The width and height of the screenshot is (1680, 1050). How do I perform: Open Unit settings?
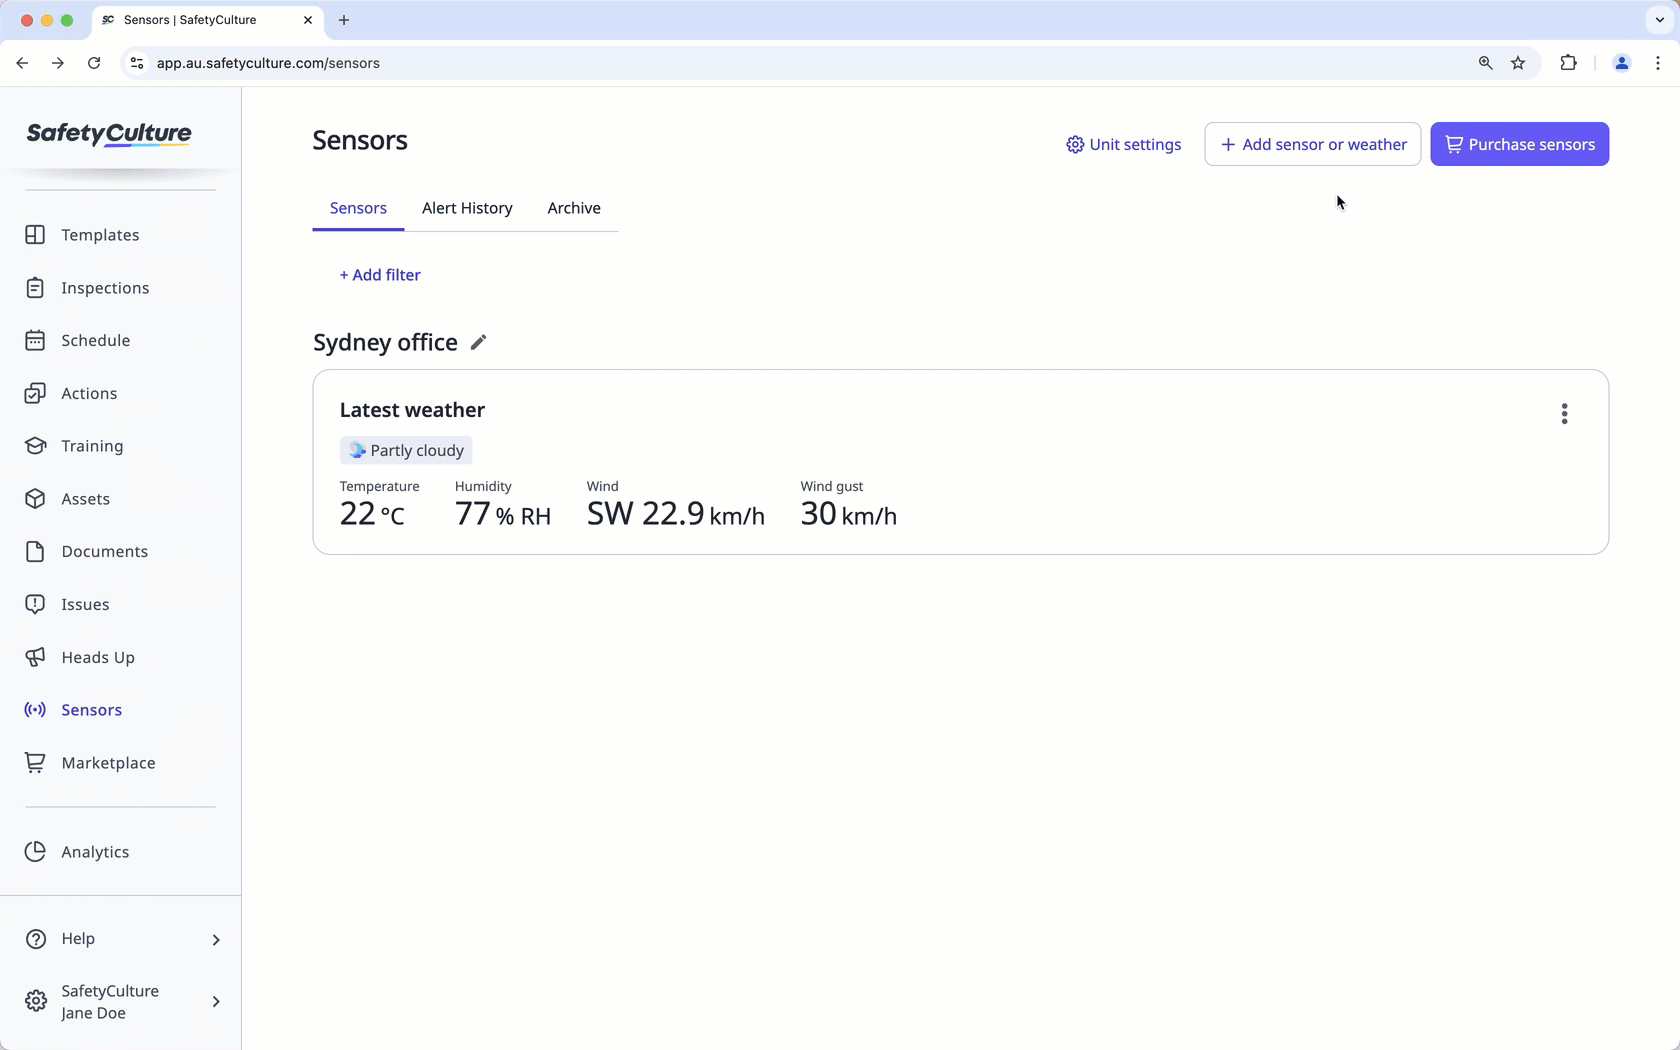point(1123,145)
